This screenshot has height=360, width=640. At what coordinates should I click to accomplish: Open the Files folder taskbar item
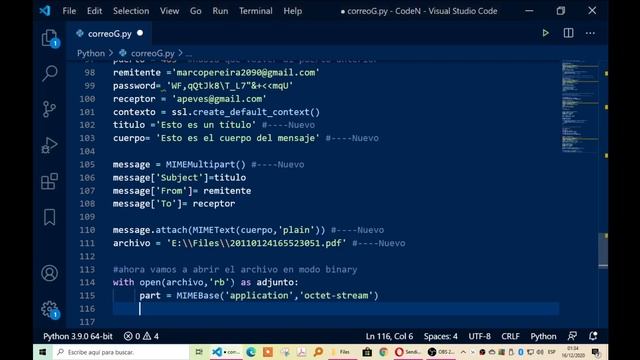tap(342, 352)
